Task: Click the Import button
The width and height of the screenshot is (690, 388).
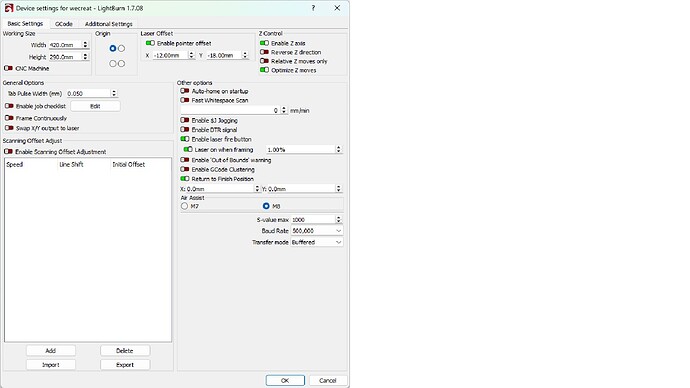Action: 51,365
